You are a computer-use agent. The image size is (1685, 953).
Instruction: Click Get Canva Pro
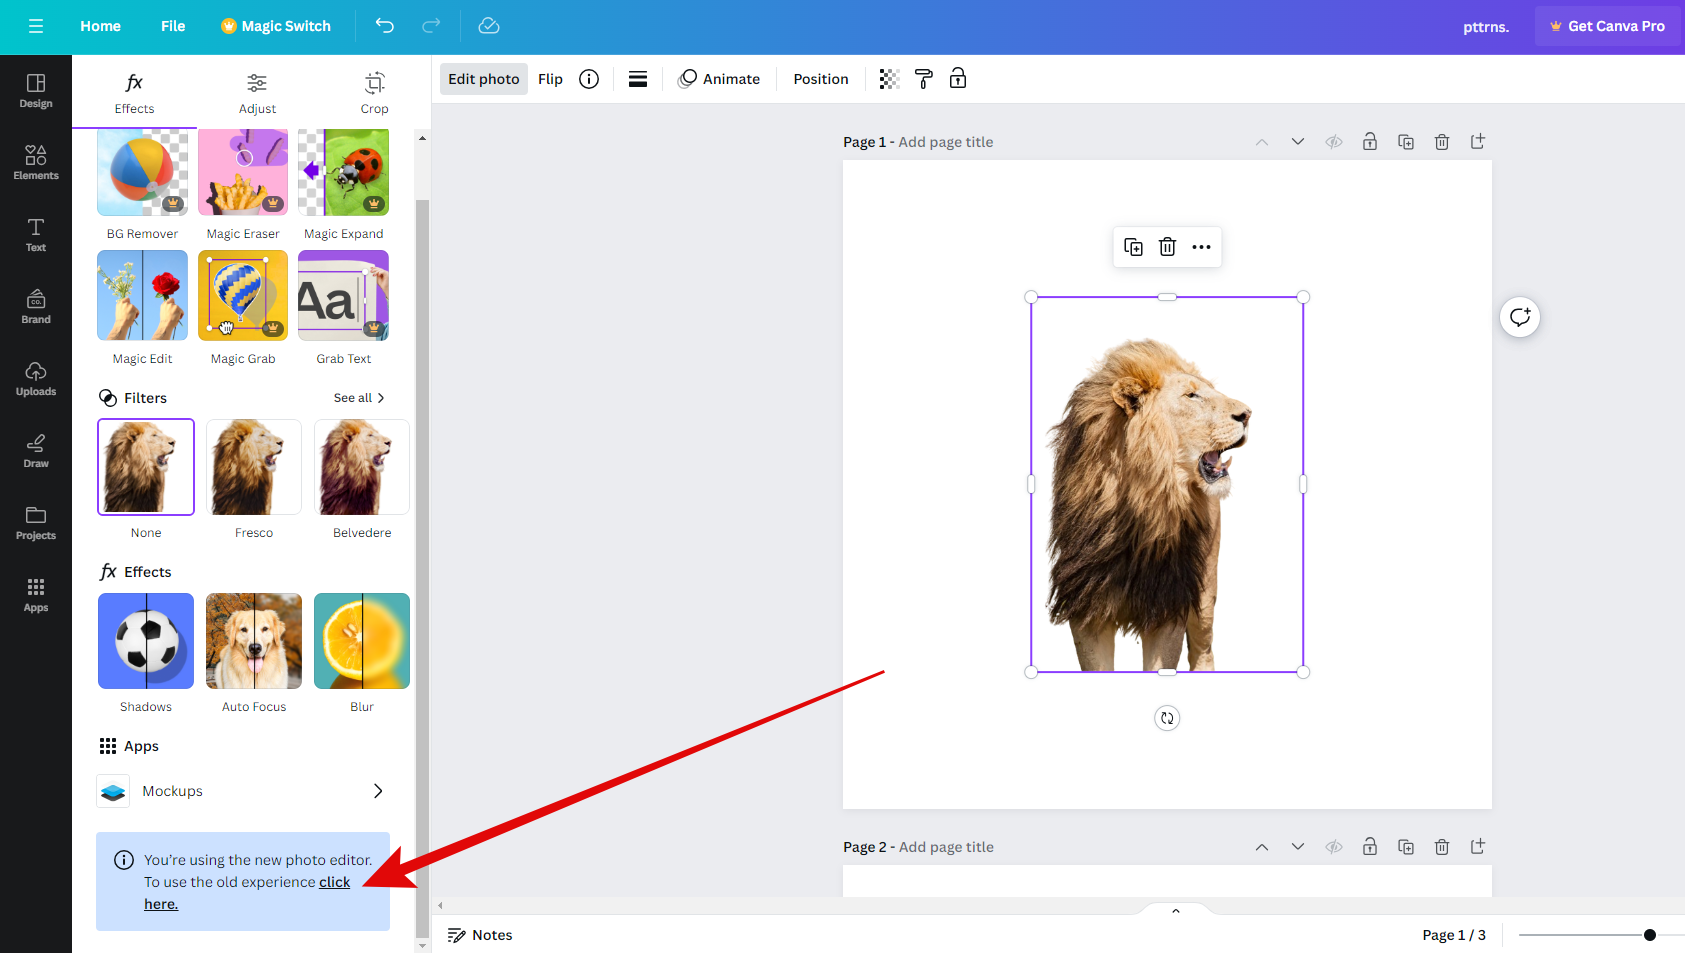(x=1607, y=26)
